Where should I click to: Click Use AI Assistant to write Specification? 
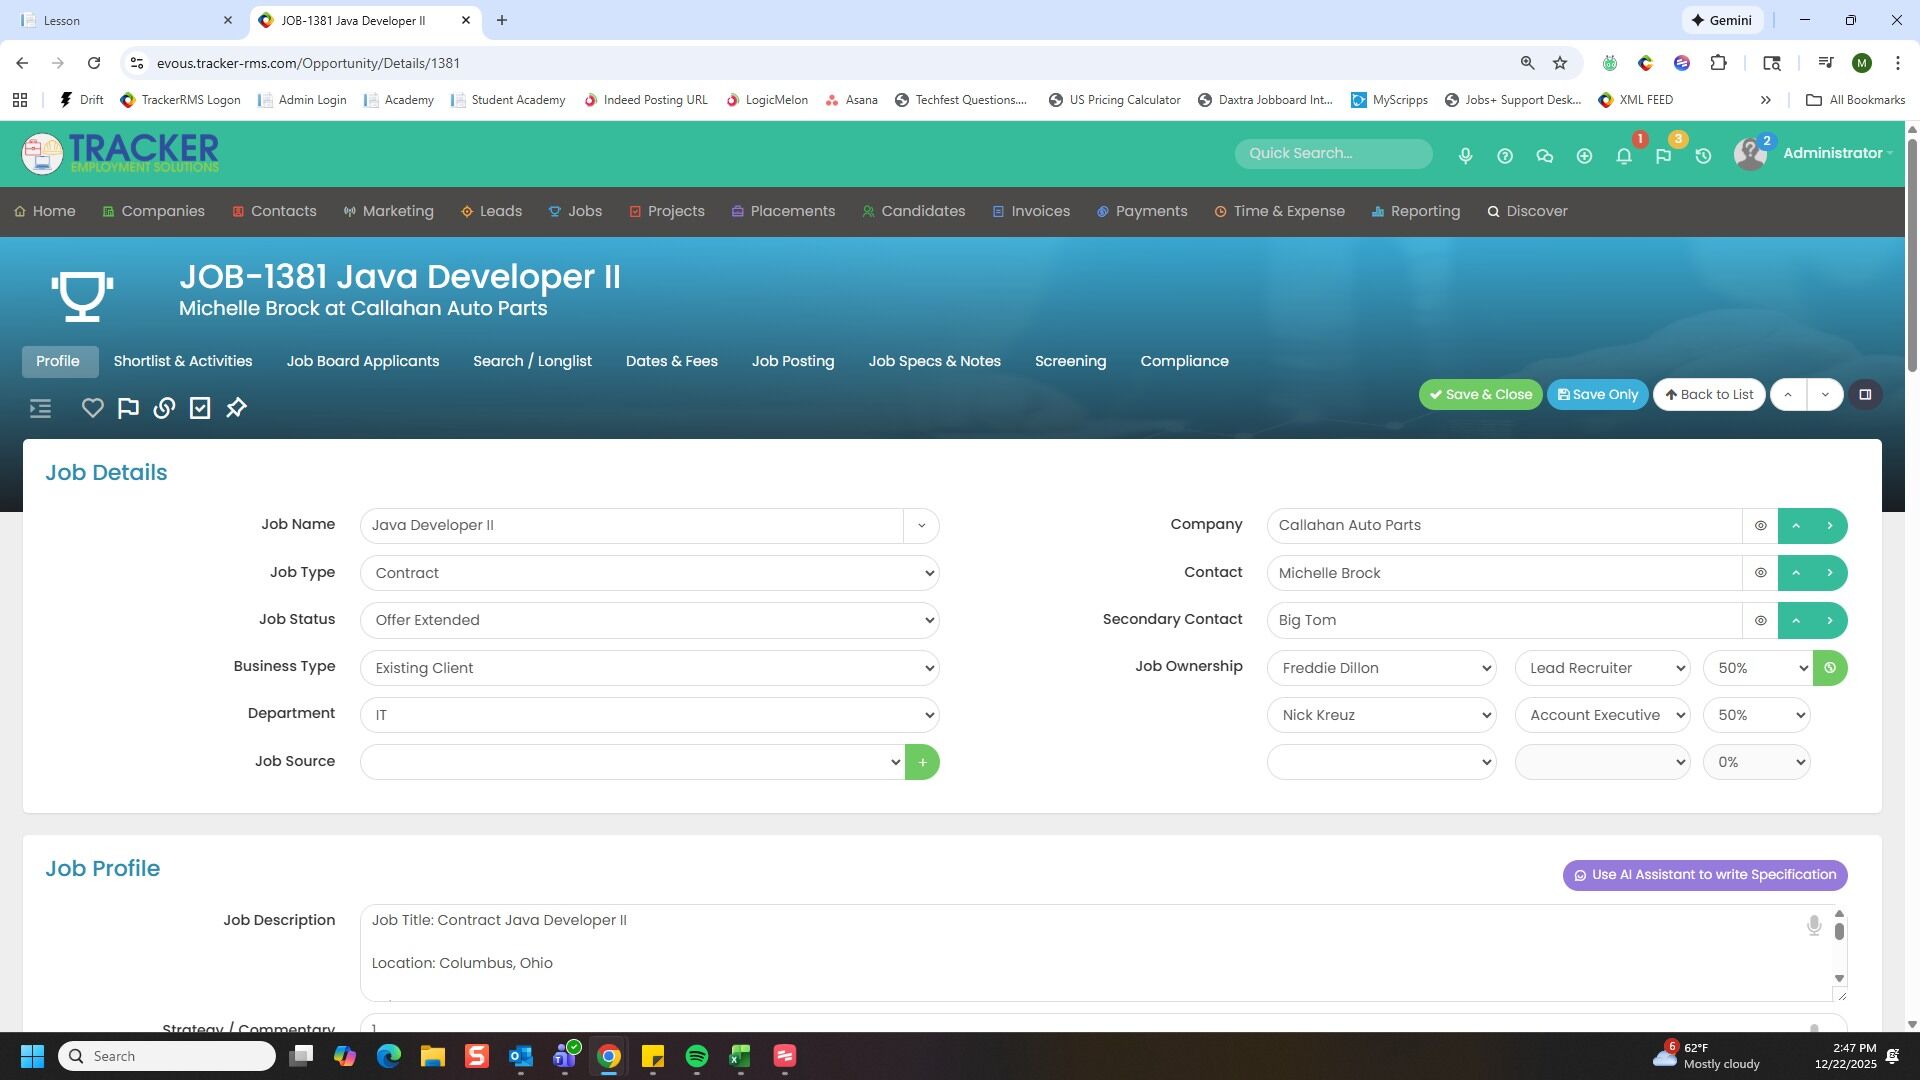tap(1704, 875)
